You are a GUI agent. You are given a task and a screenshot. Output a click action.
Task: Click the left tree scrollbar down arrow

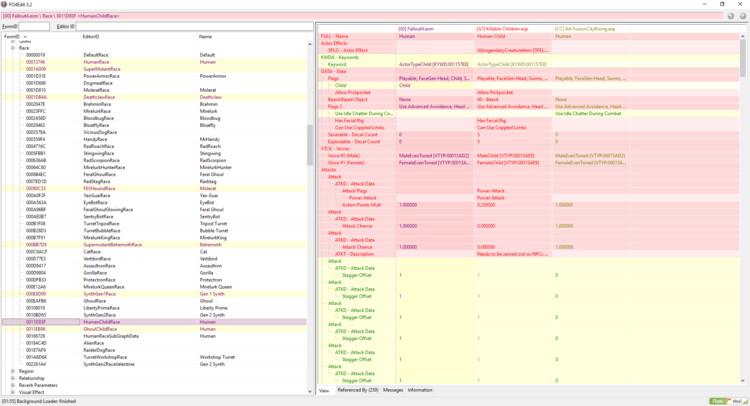pos(309,392)
